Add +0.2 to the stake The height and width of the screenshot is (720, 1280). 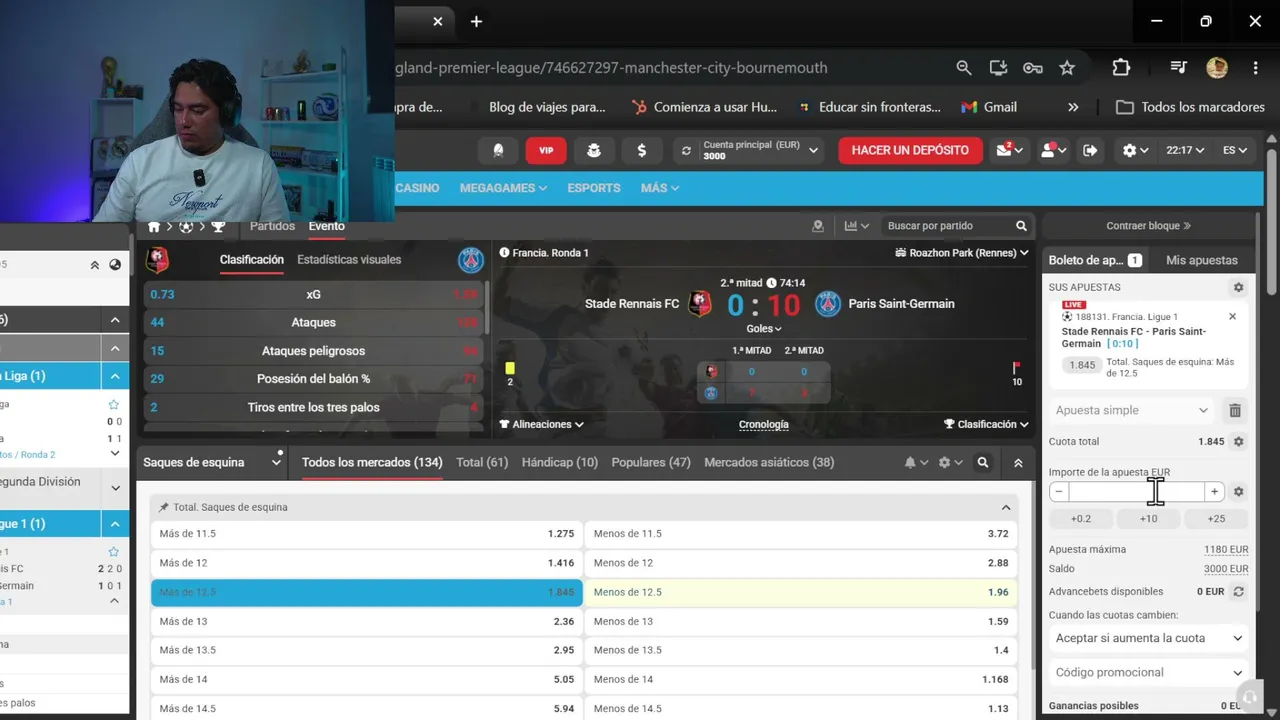pos(1081,518)
